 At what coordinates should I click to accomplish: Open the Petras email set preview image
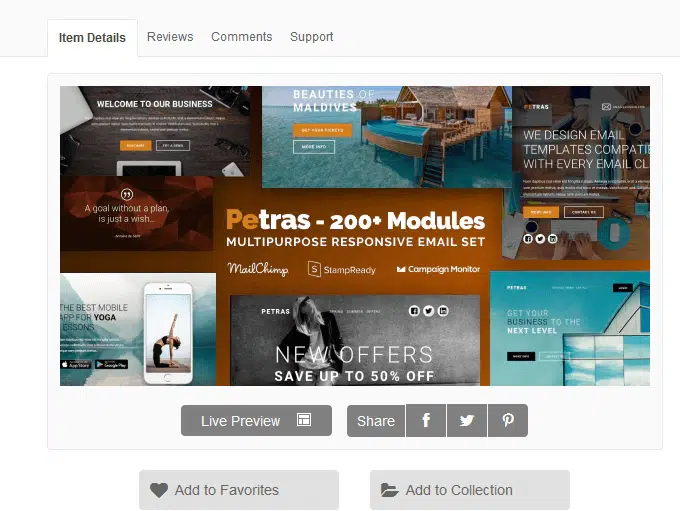[355, 236]
